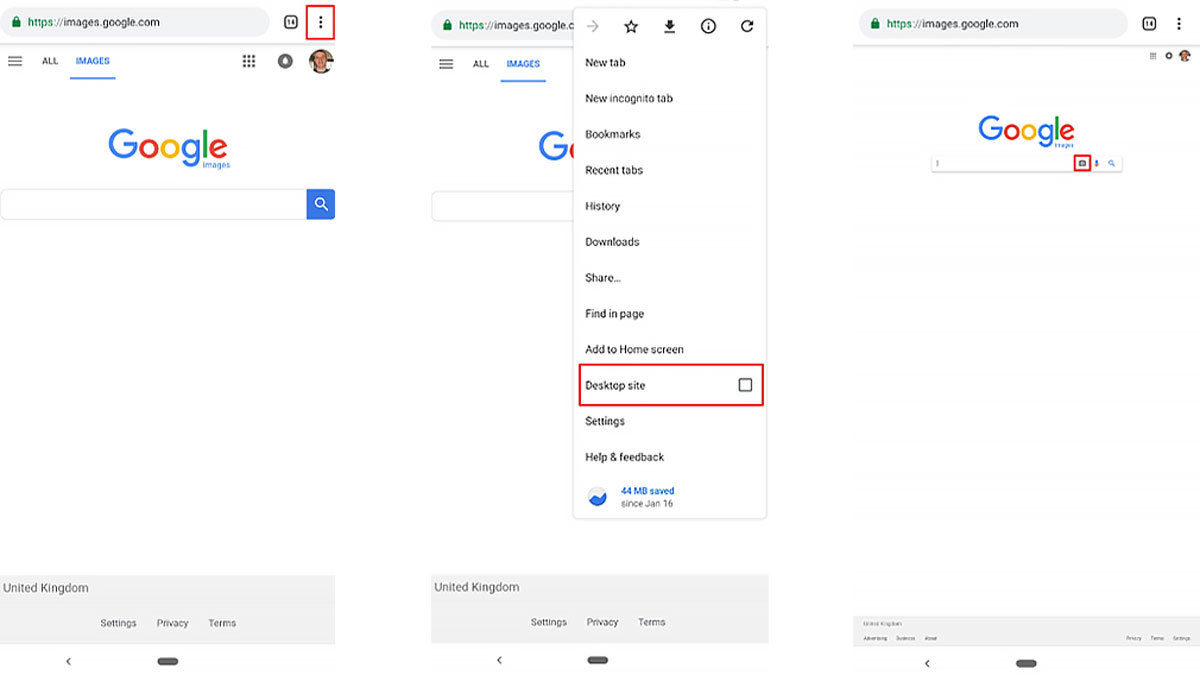Focus the image search box in first screenshot

(154, 204)
